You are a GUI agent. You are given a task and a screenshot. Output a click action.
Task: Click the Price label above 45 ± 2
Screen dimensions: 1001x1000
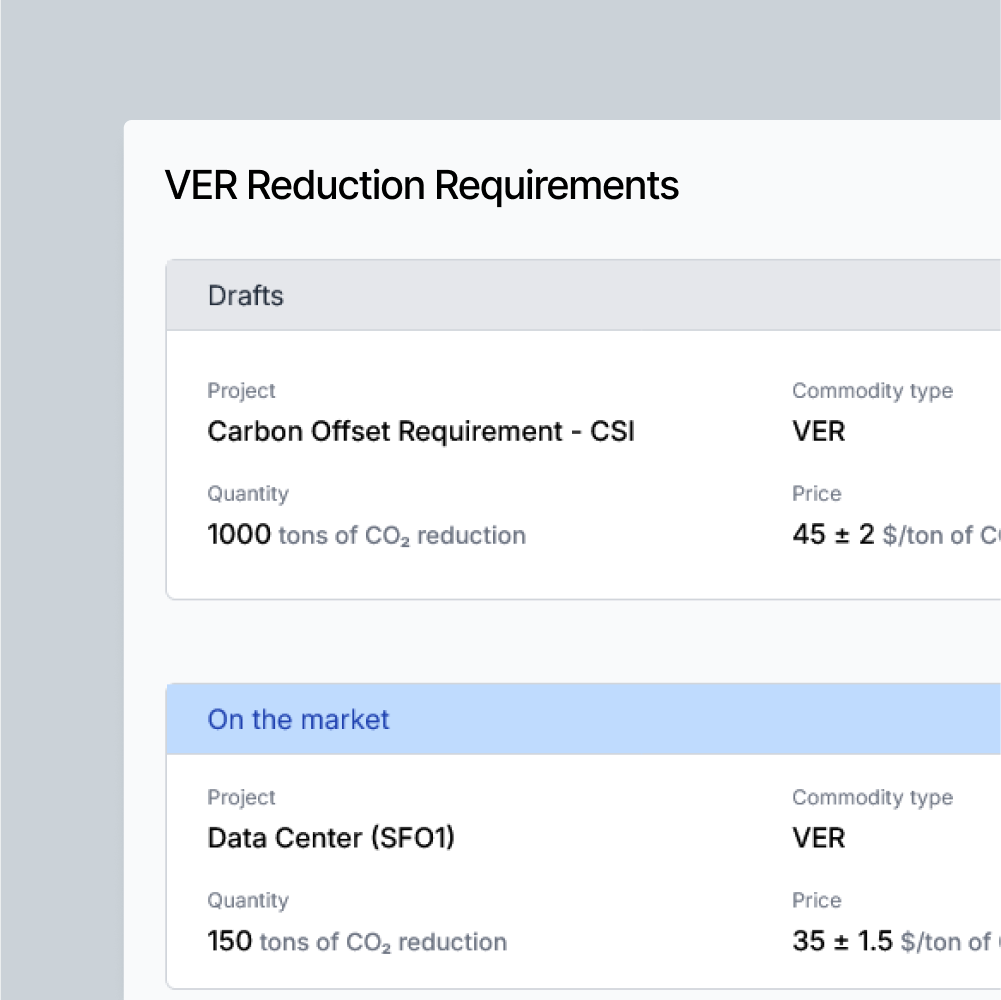point(817,494)
